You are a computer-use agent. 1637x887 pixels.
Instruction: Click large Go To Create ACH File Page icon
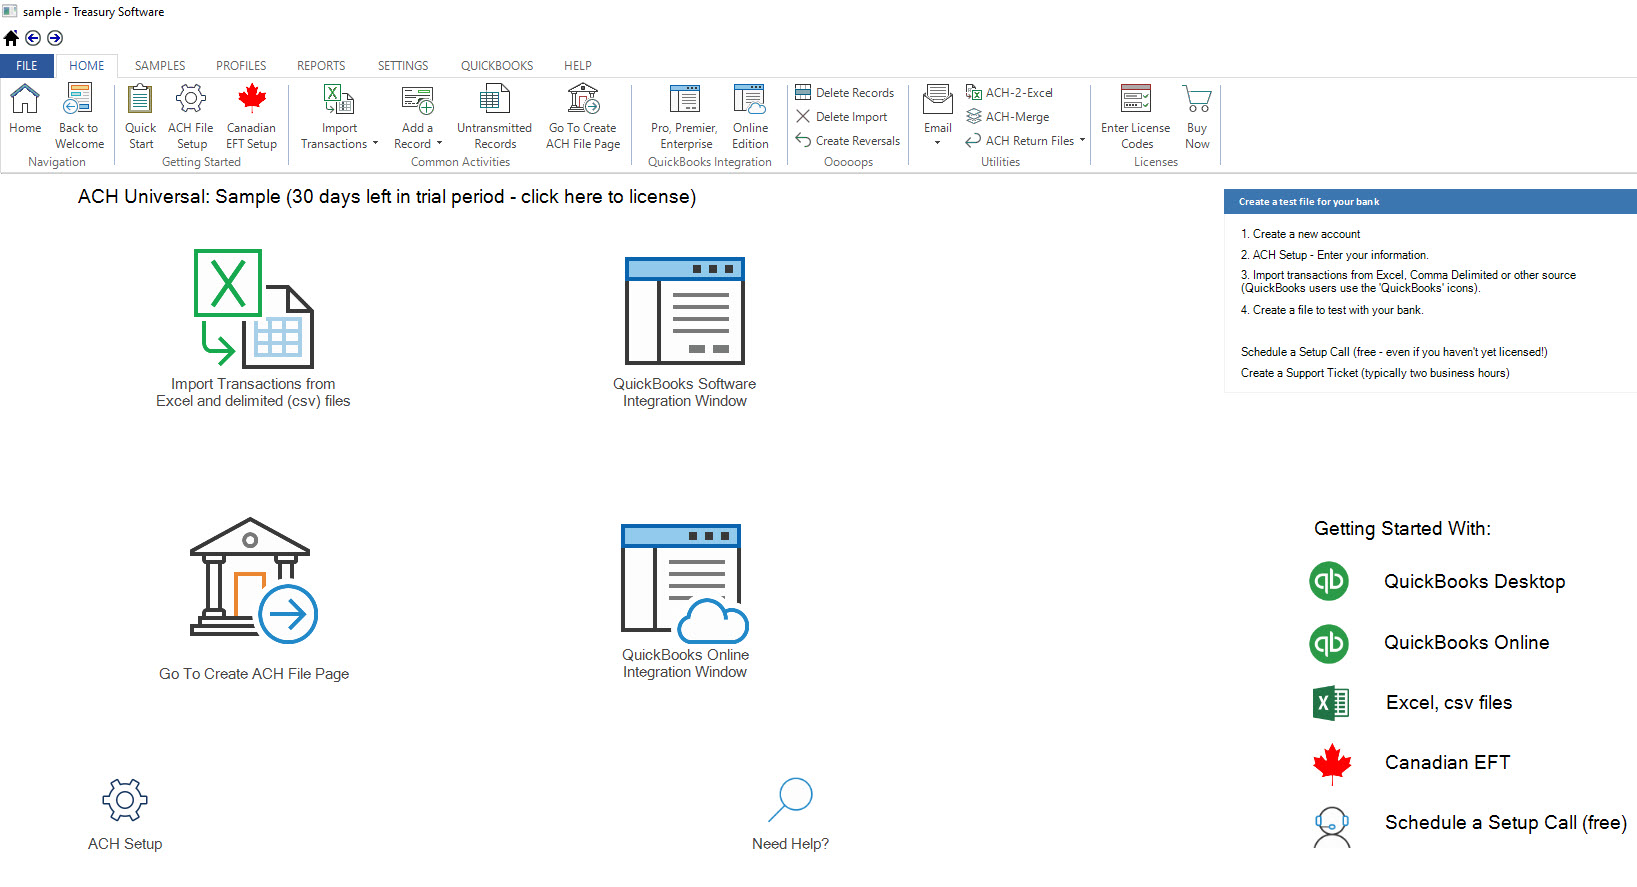(x=254, y=581)
